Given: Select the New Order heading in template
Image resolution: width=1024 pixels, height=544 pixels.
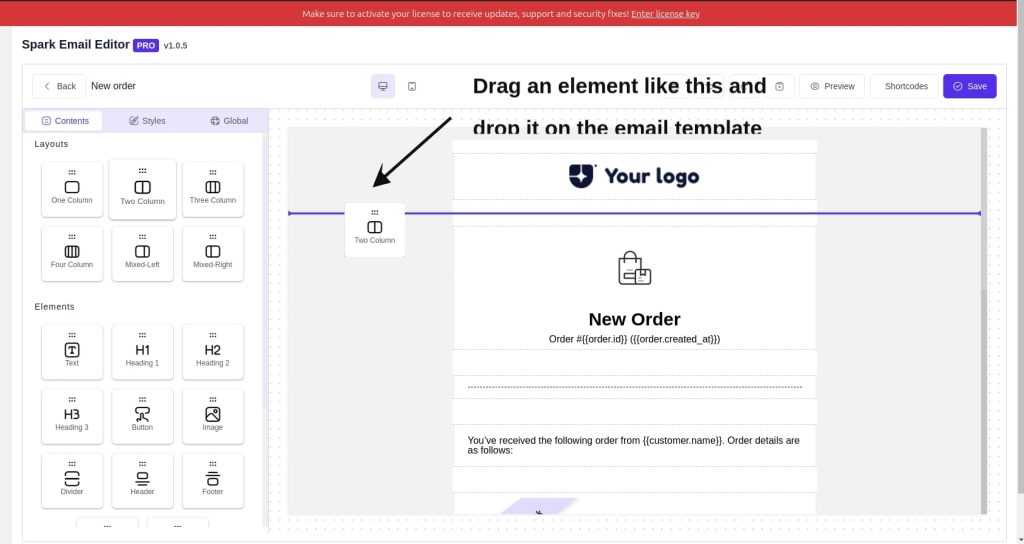Looking at the screenshot, I should click(634, 319).
